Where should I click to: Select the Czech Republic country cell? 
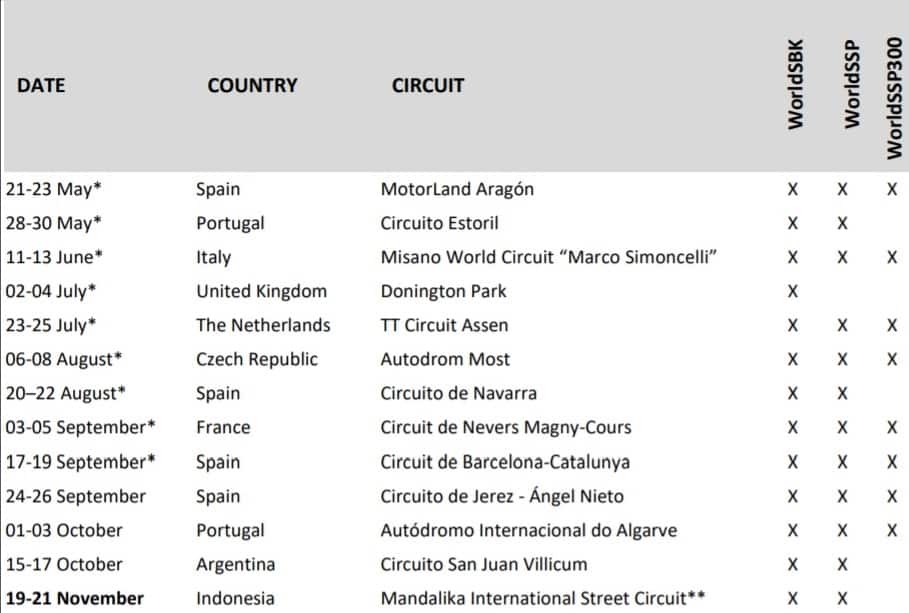click(x=257, y=359)
